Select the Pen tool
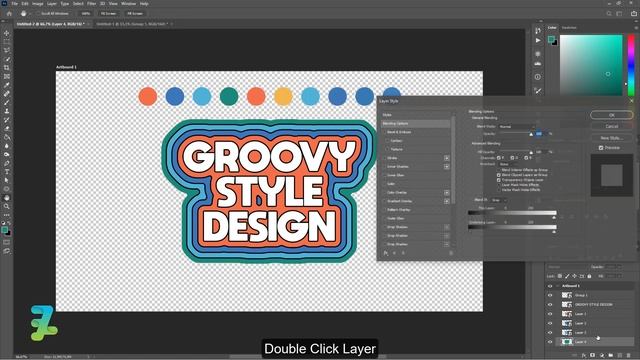 7,163
